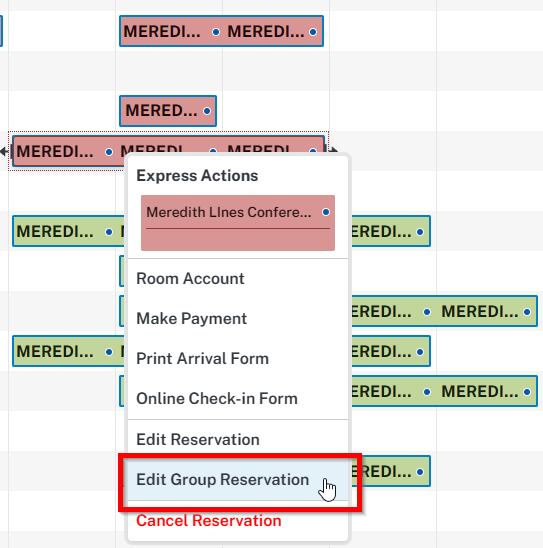Click blue dot on bottom-most green reservation

click(x=420, y=472)
